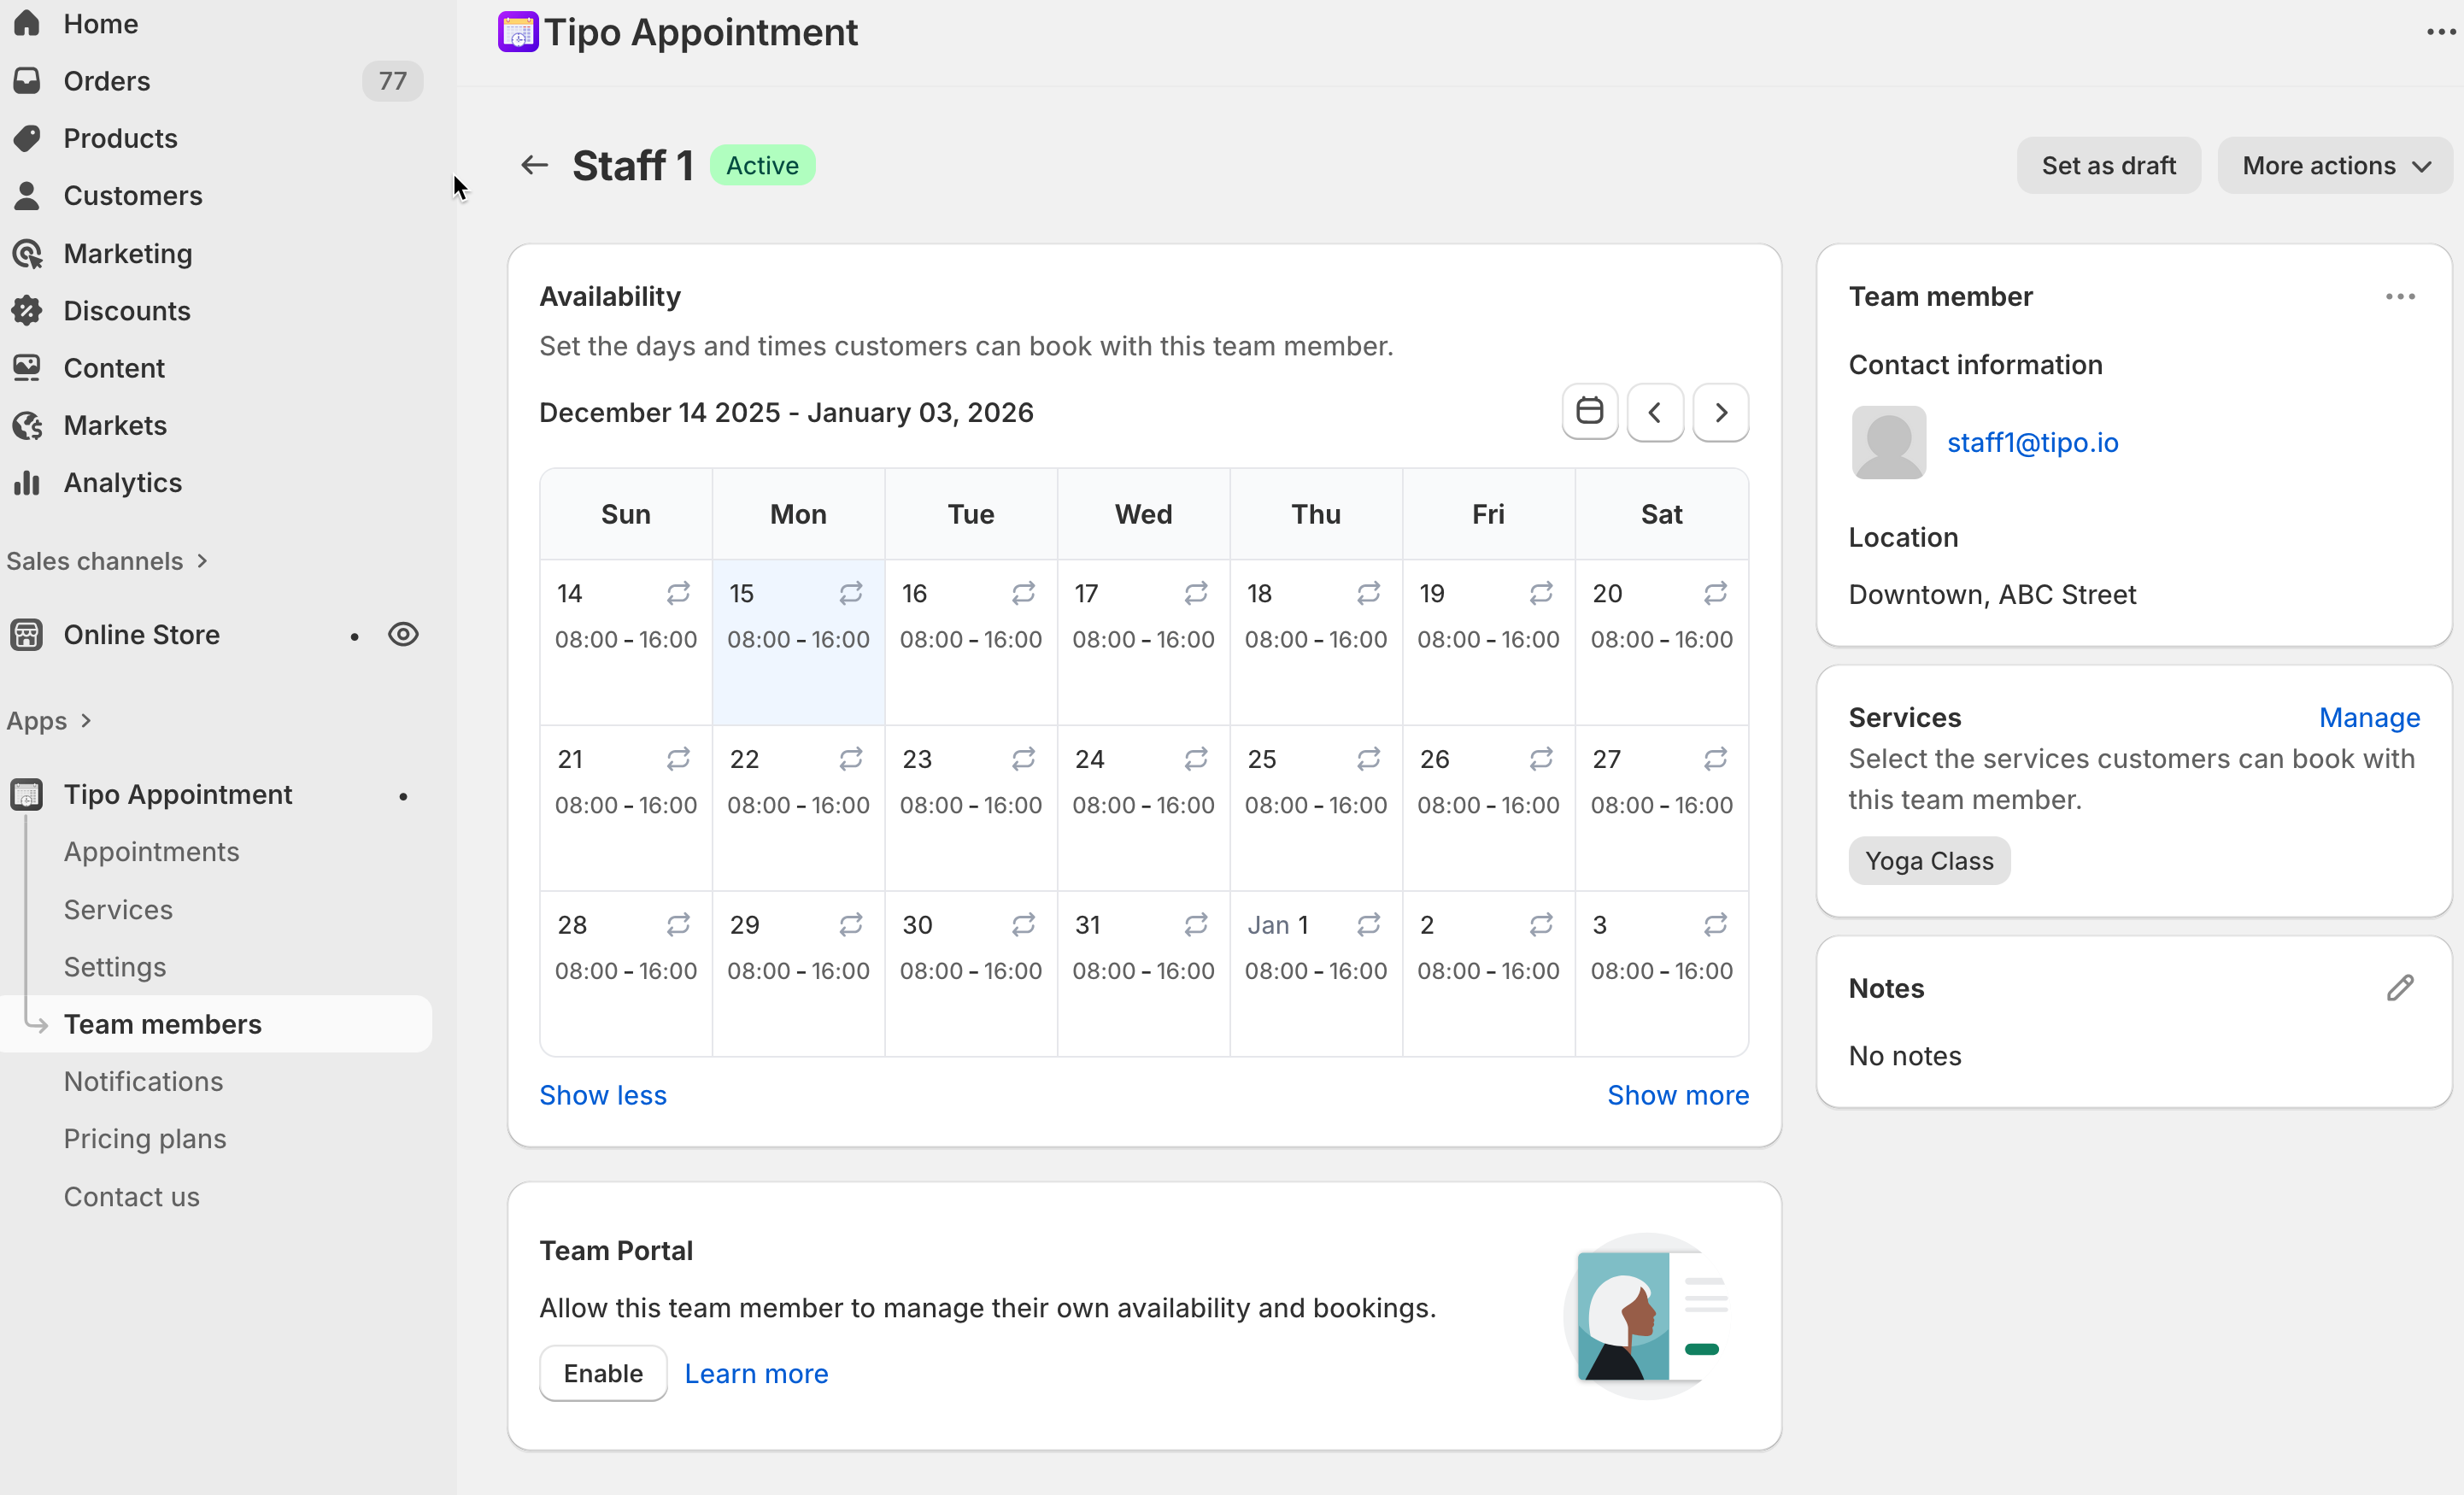Viewport: 2464px width, 1495px height.
Task: Expand the Apps section chevron
Action: click(86, 720)
